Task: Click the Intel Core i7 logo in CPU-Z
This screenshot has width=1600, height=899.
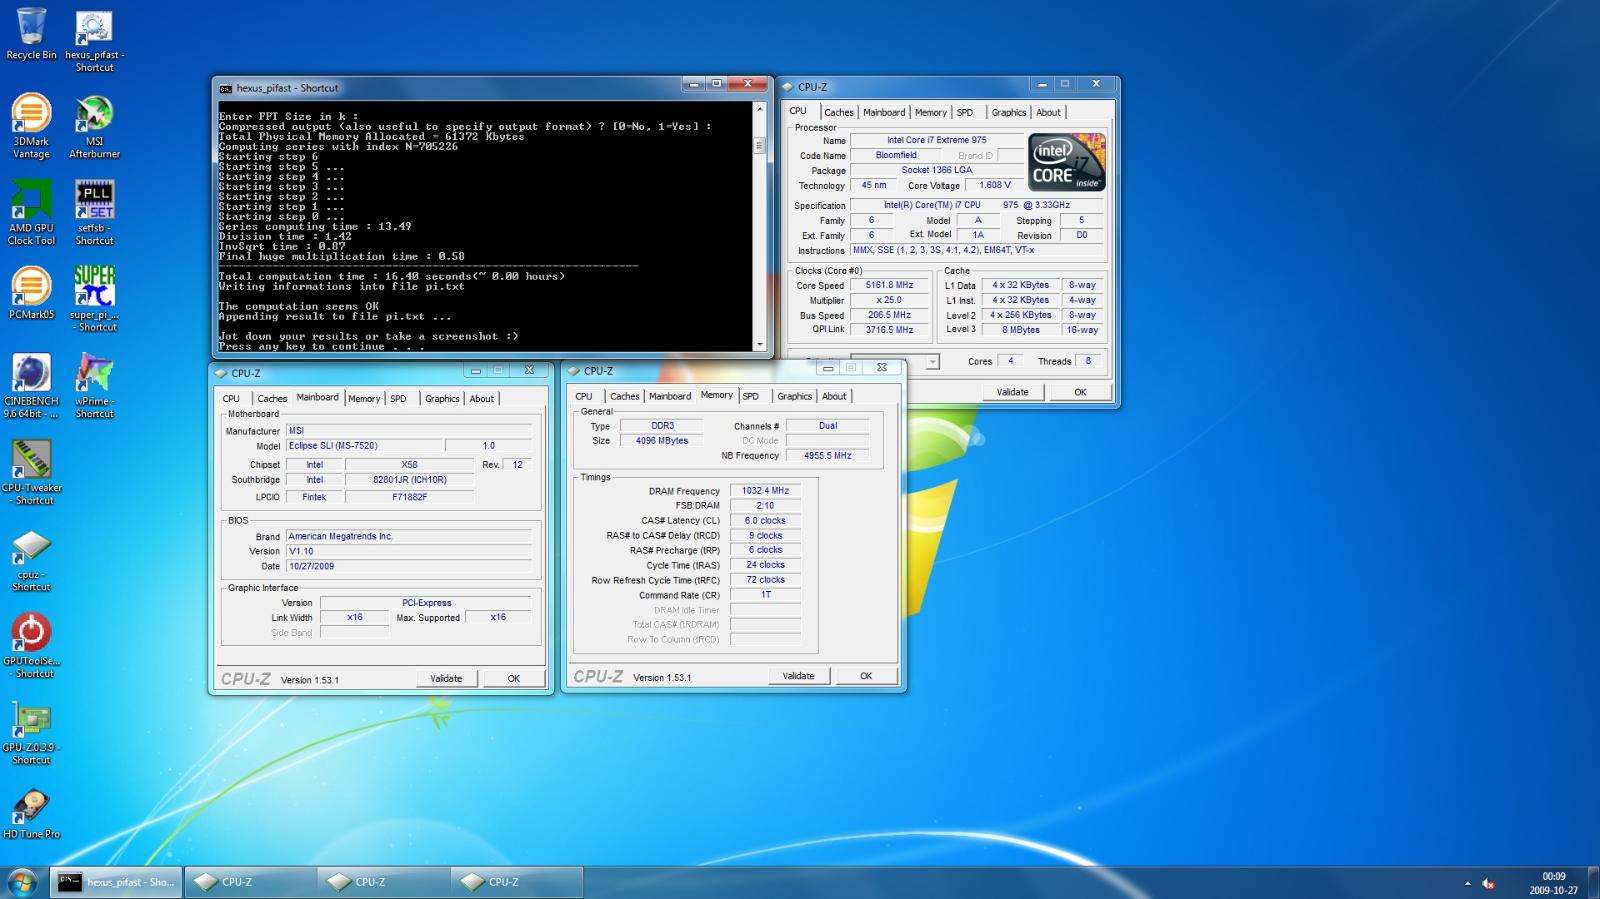Action: coord(1067,162)
